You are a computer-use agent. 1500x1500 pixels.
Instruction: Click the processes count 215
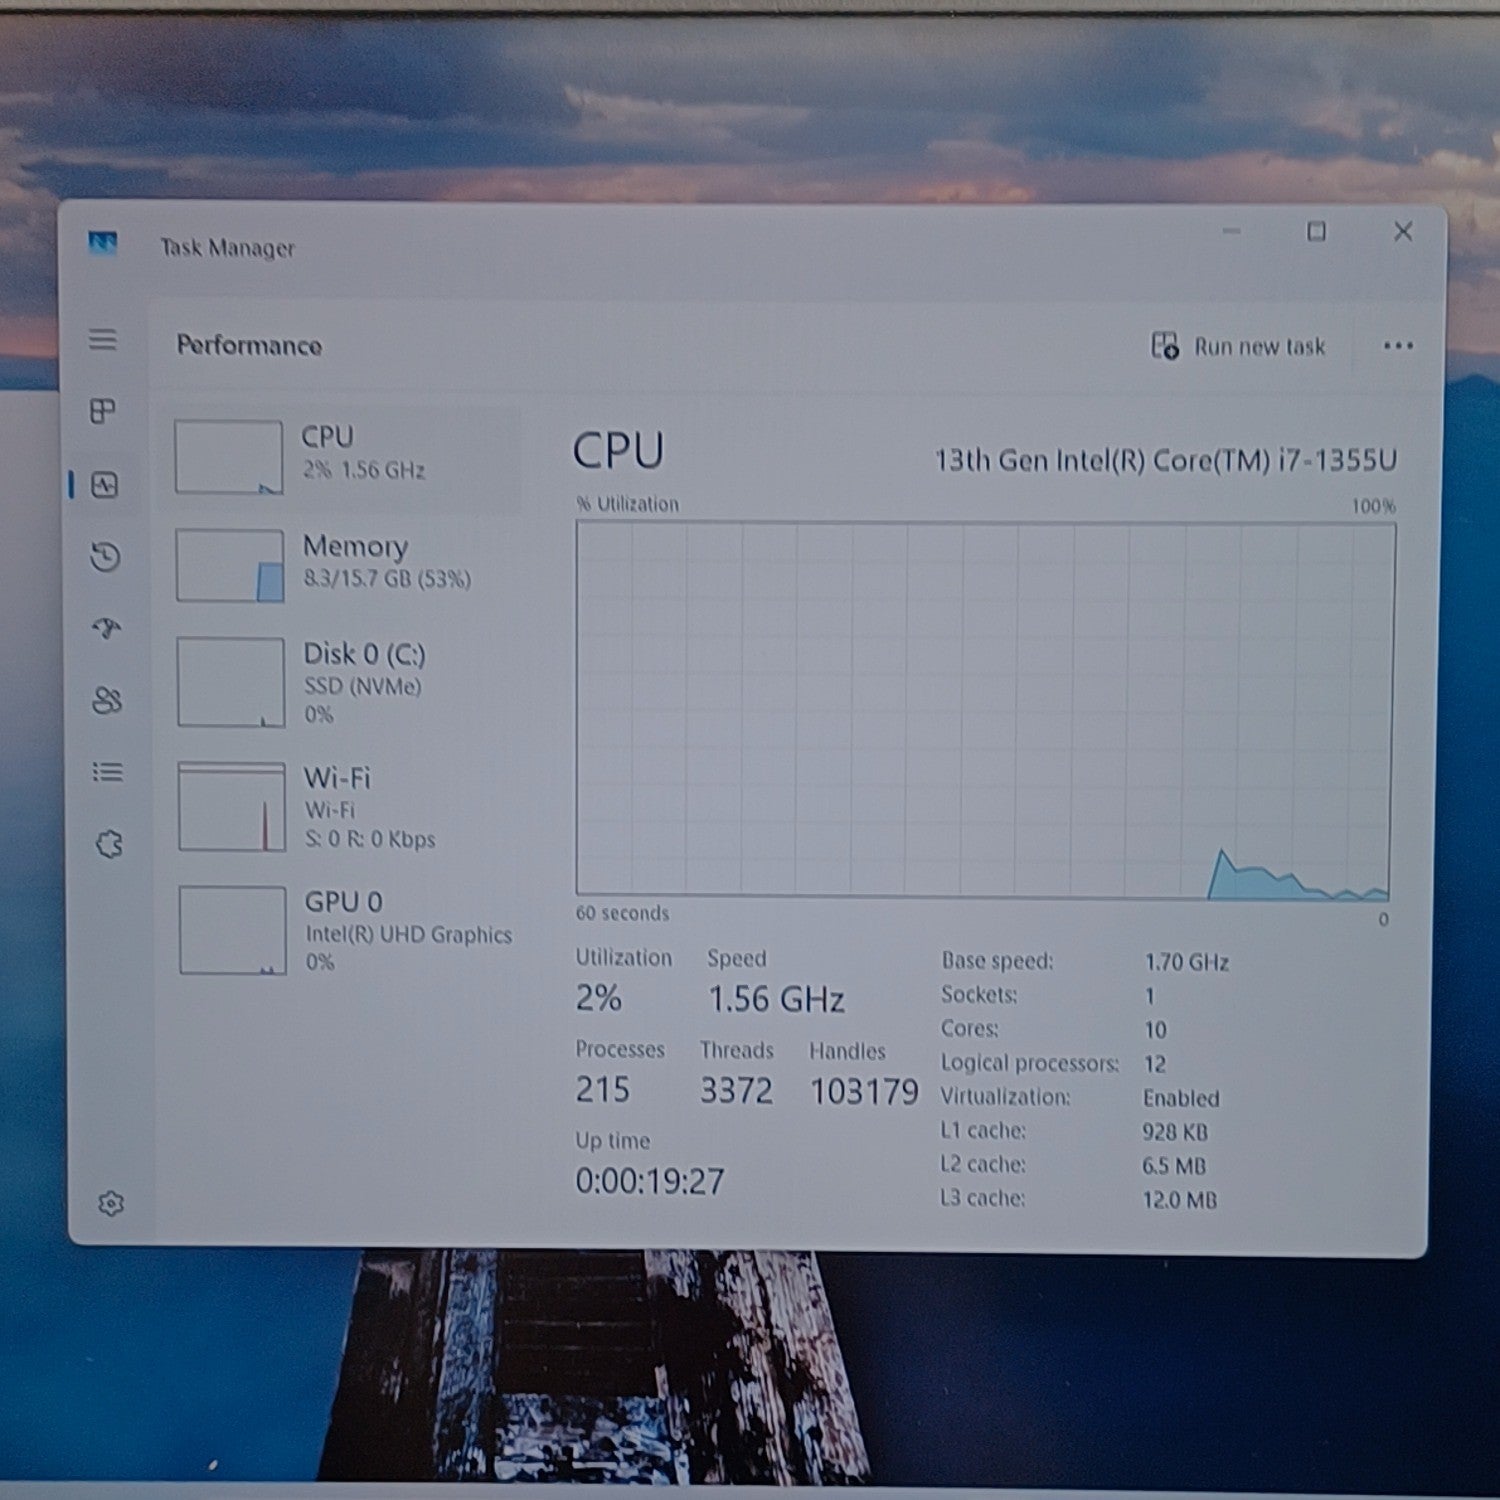tap(602, 1089)
